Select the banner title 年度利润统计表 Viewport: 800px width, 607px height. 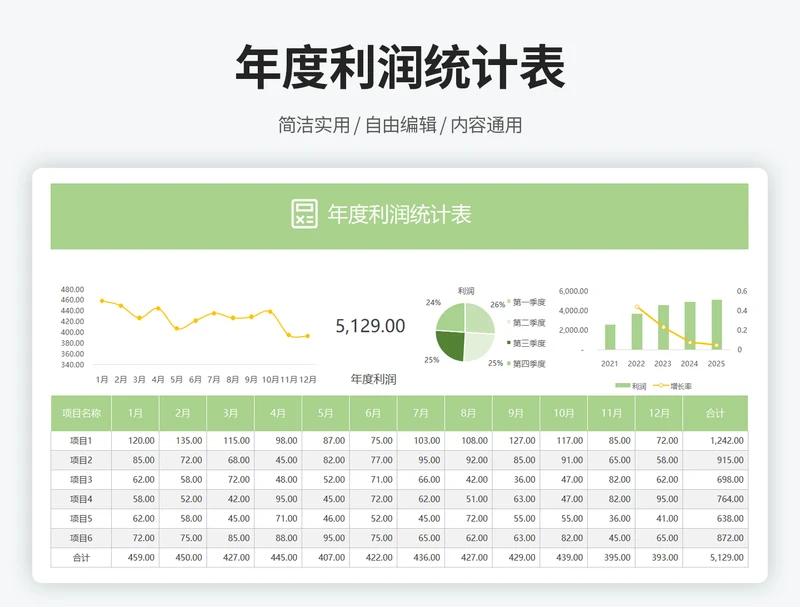pyautogui.click(x=399, y=214)
